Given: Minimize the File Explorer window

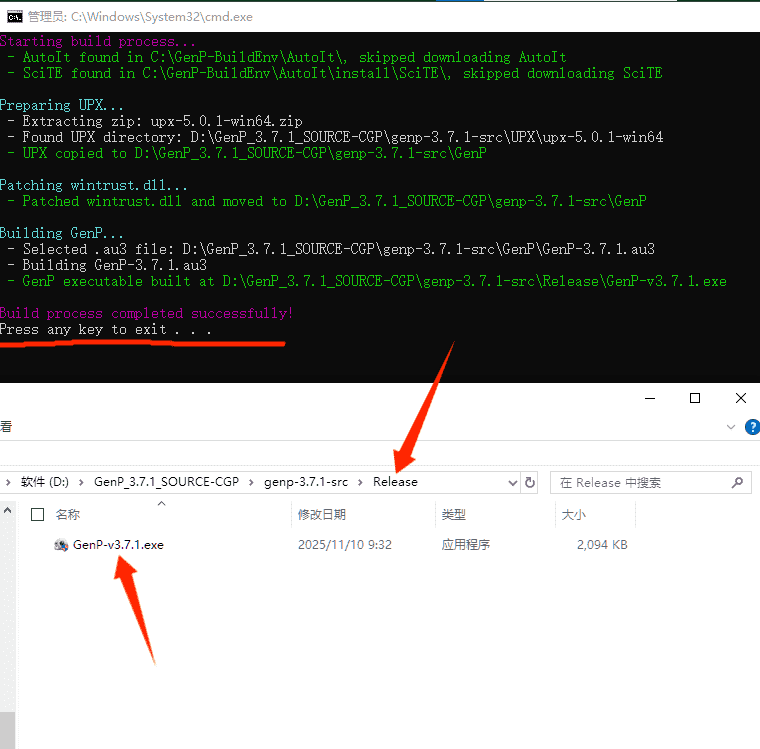Looking at the screenshot, I should (650, 398).
